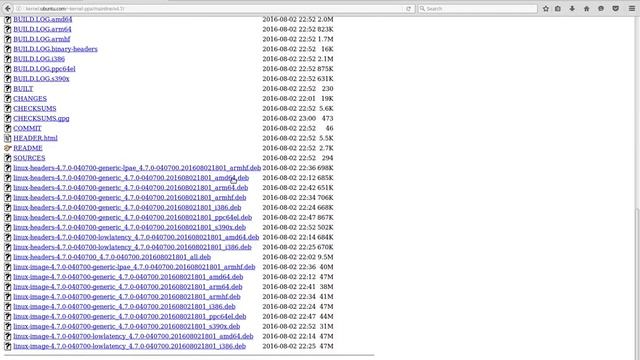Click file icon beside CHANGES
Image resolution: width=640 pixels, height=360 pixels.
coord(8,99)
